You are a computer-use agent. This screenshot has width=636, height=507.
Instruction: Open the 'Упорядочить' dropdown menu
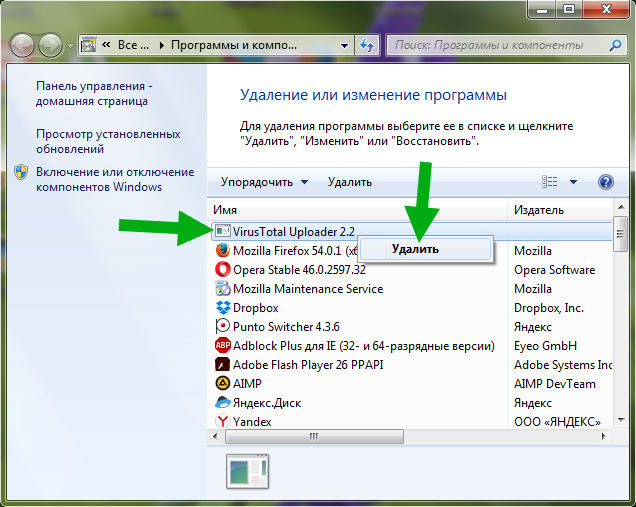pyautogui.click(x=264, y=182)
